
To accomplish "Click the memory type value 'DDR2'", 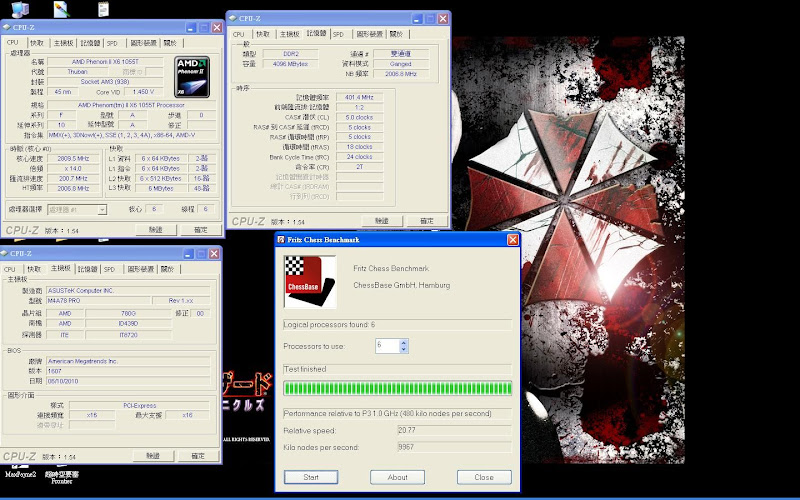I will [x=291, y=54].
